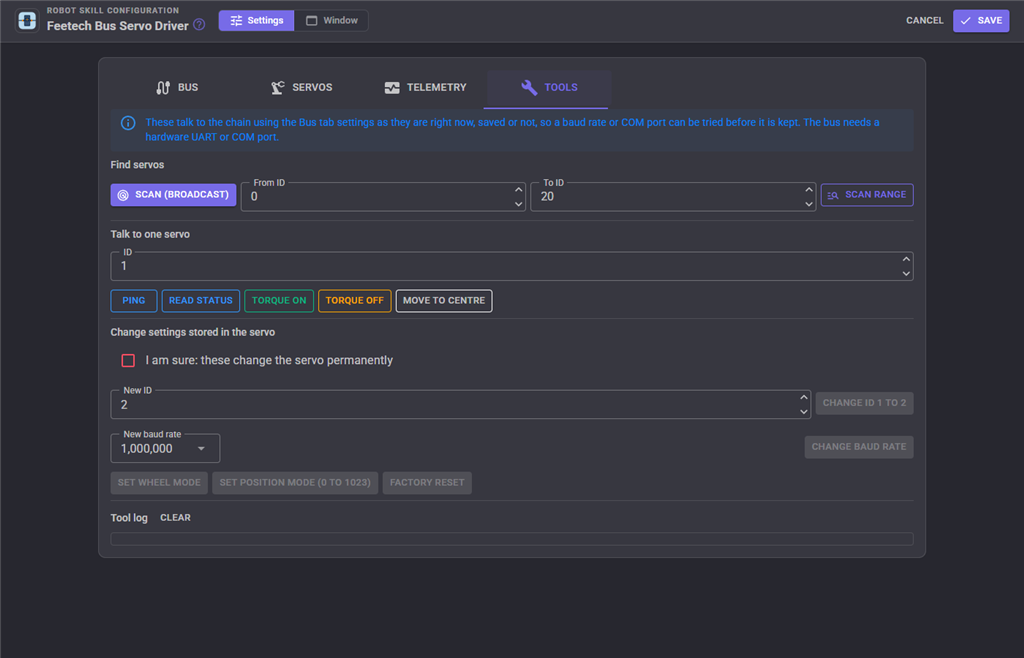Increase the New ID value
1024x658 pixels.
pyautogui.click(x=804, y=397)
